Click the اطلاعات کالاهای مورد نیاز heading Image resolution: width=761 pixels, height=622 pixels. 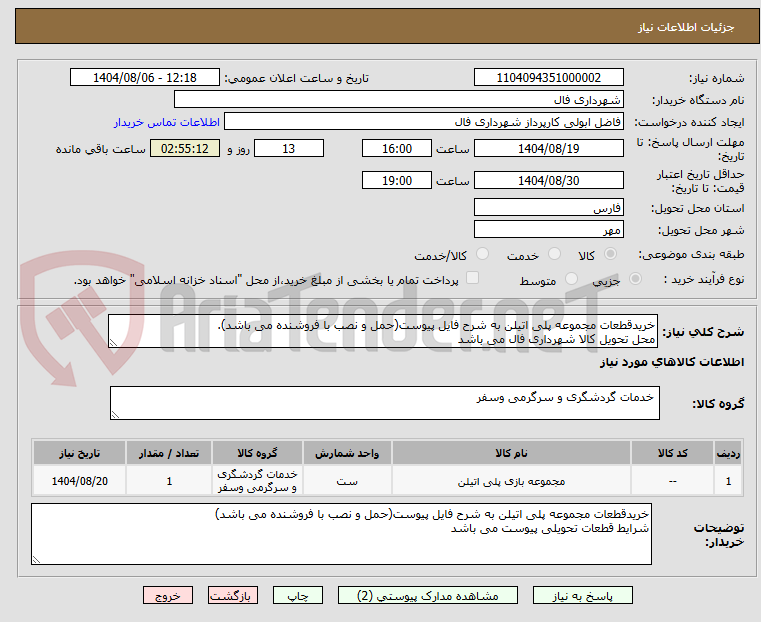(x=672, y=362)
